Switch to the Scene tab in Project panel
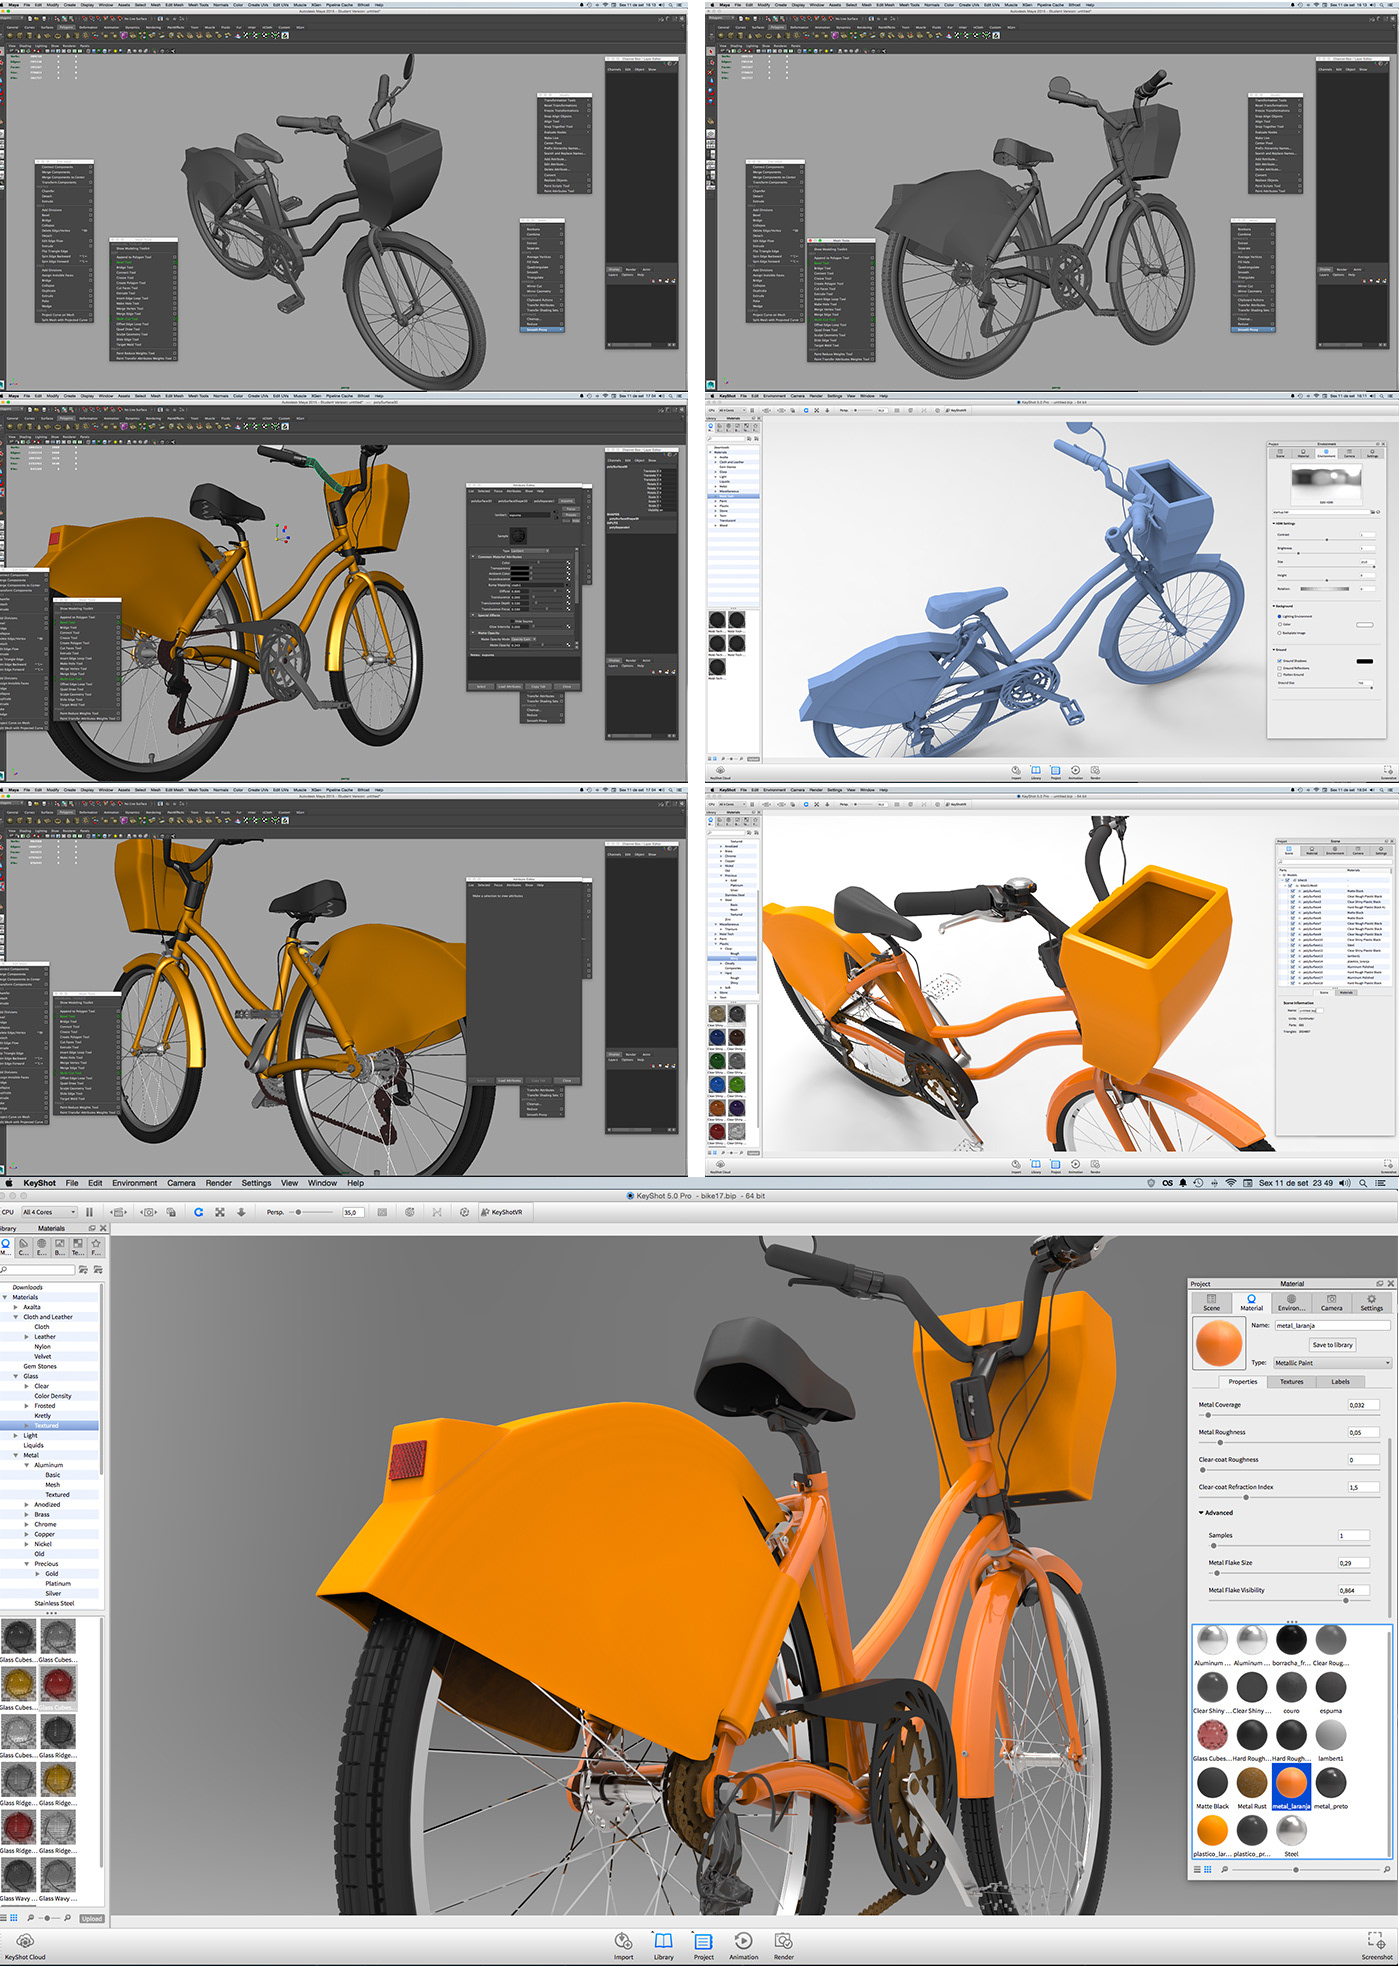Image resolution: width=1400 pixels, height=1966 pixels. pos(1211,1302)
